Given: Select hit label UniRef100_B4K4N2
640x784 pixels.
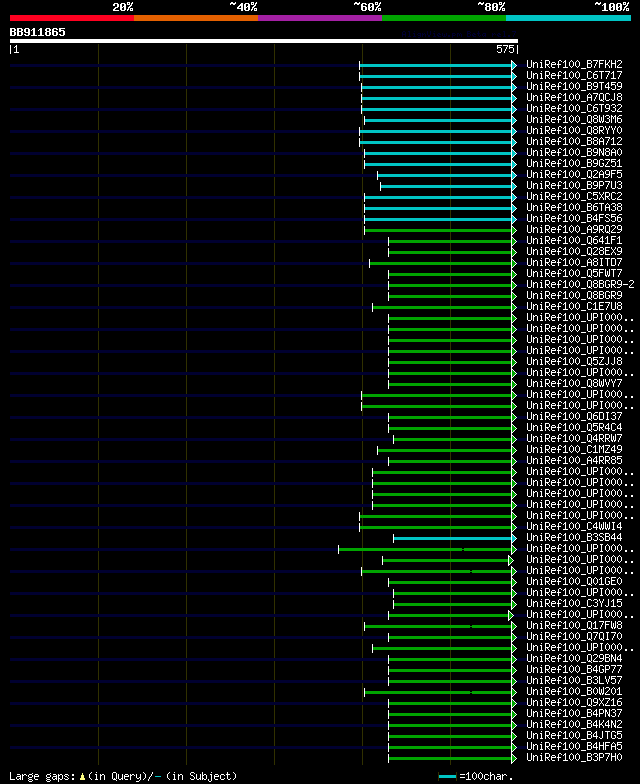Looking at the screenshot, I should [574, 724].
